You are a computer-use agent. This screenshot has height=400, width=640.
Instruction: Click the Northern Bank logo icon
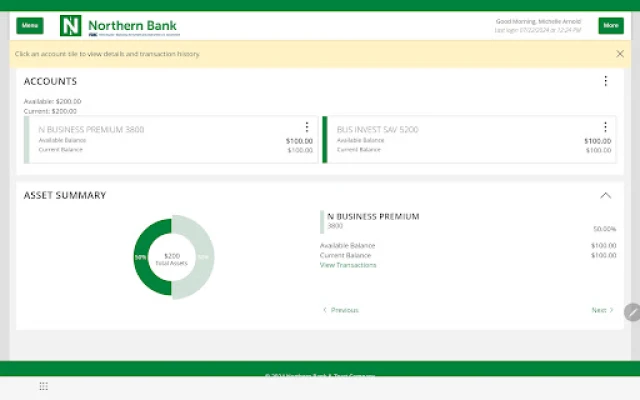point(71,25)
